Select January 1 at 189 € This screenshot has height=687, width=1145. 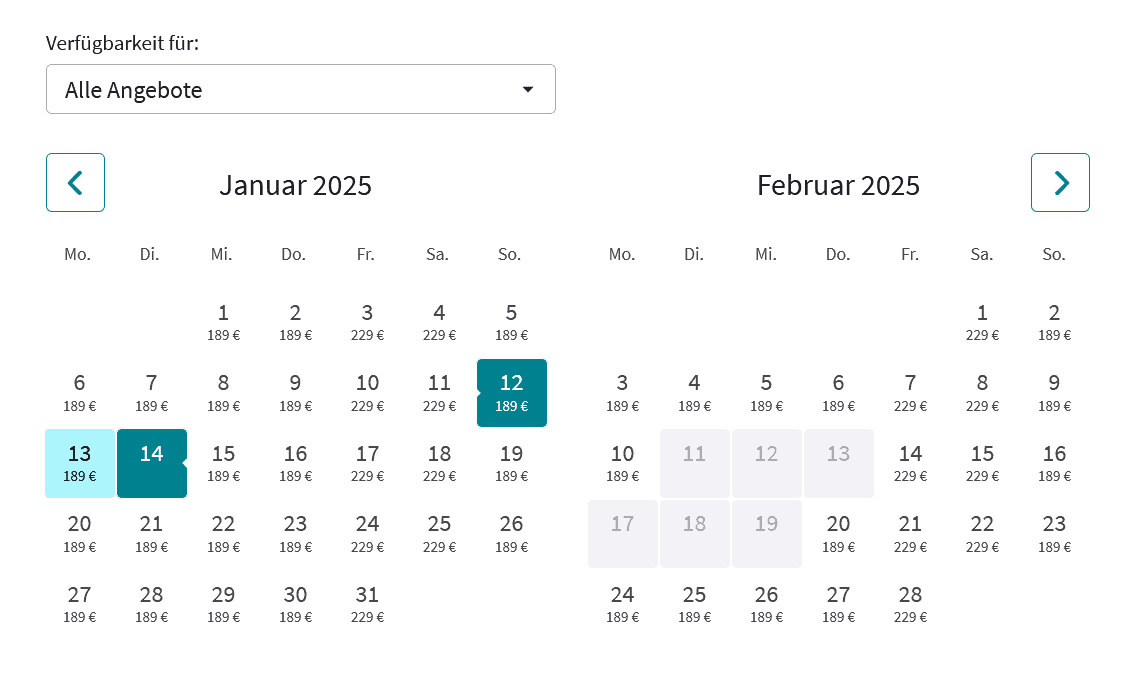[x=224, y=322]
